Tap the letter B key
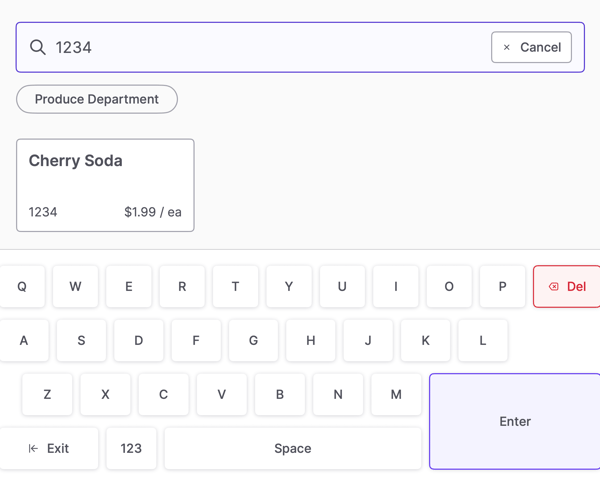 click(279, 394)
